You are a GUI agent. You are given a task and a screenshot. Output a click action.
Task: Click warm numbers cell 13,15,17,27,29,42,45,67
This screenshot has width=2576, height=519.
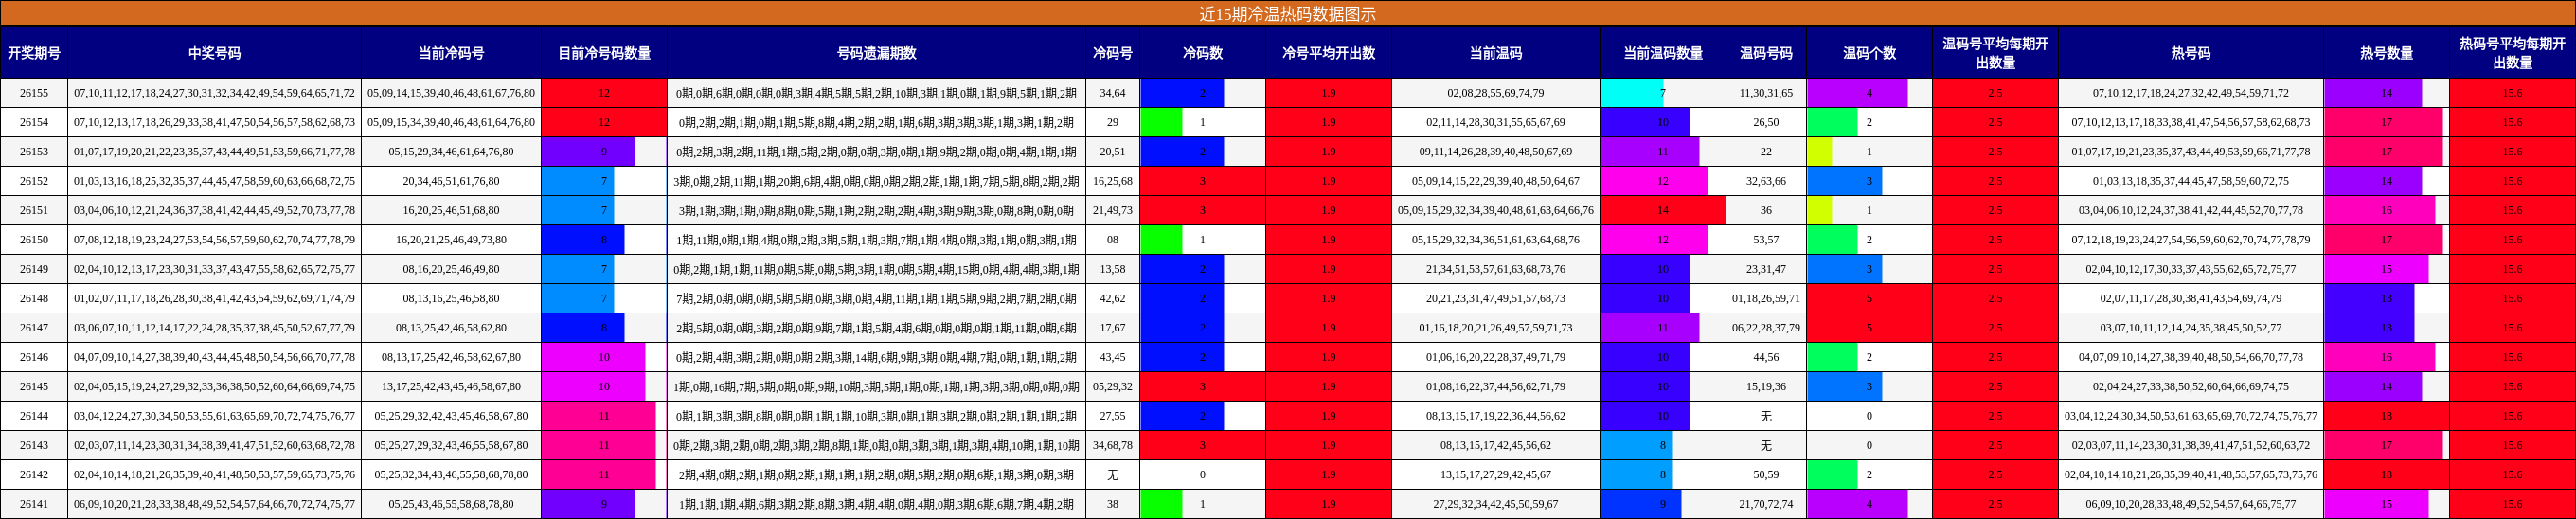(x=1495, y=474)
